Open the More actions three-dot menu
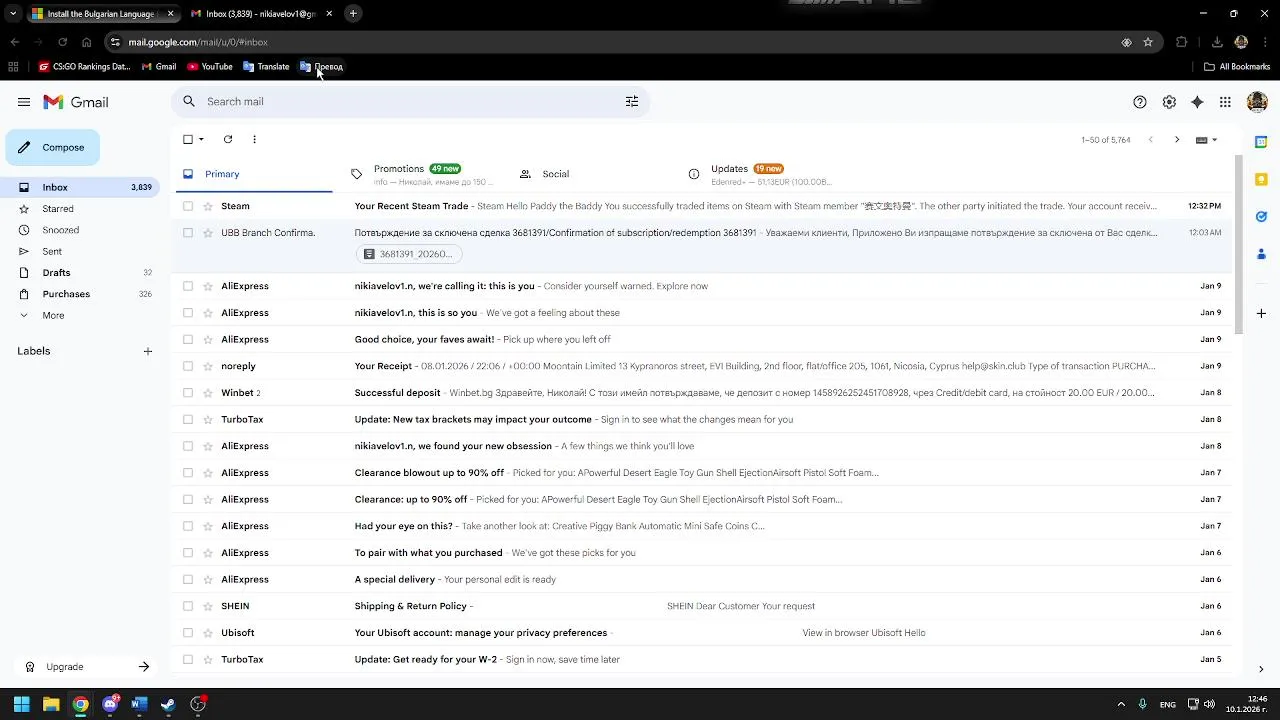 click(x=254, y=140)
